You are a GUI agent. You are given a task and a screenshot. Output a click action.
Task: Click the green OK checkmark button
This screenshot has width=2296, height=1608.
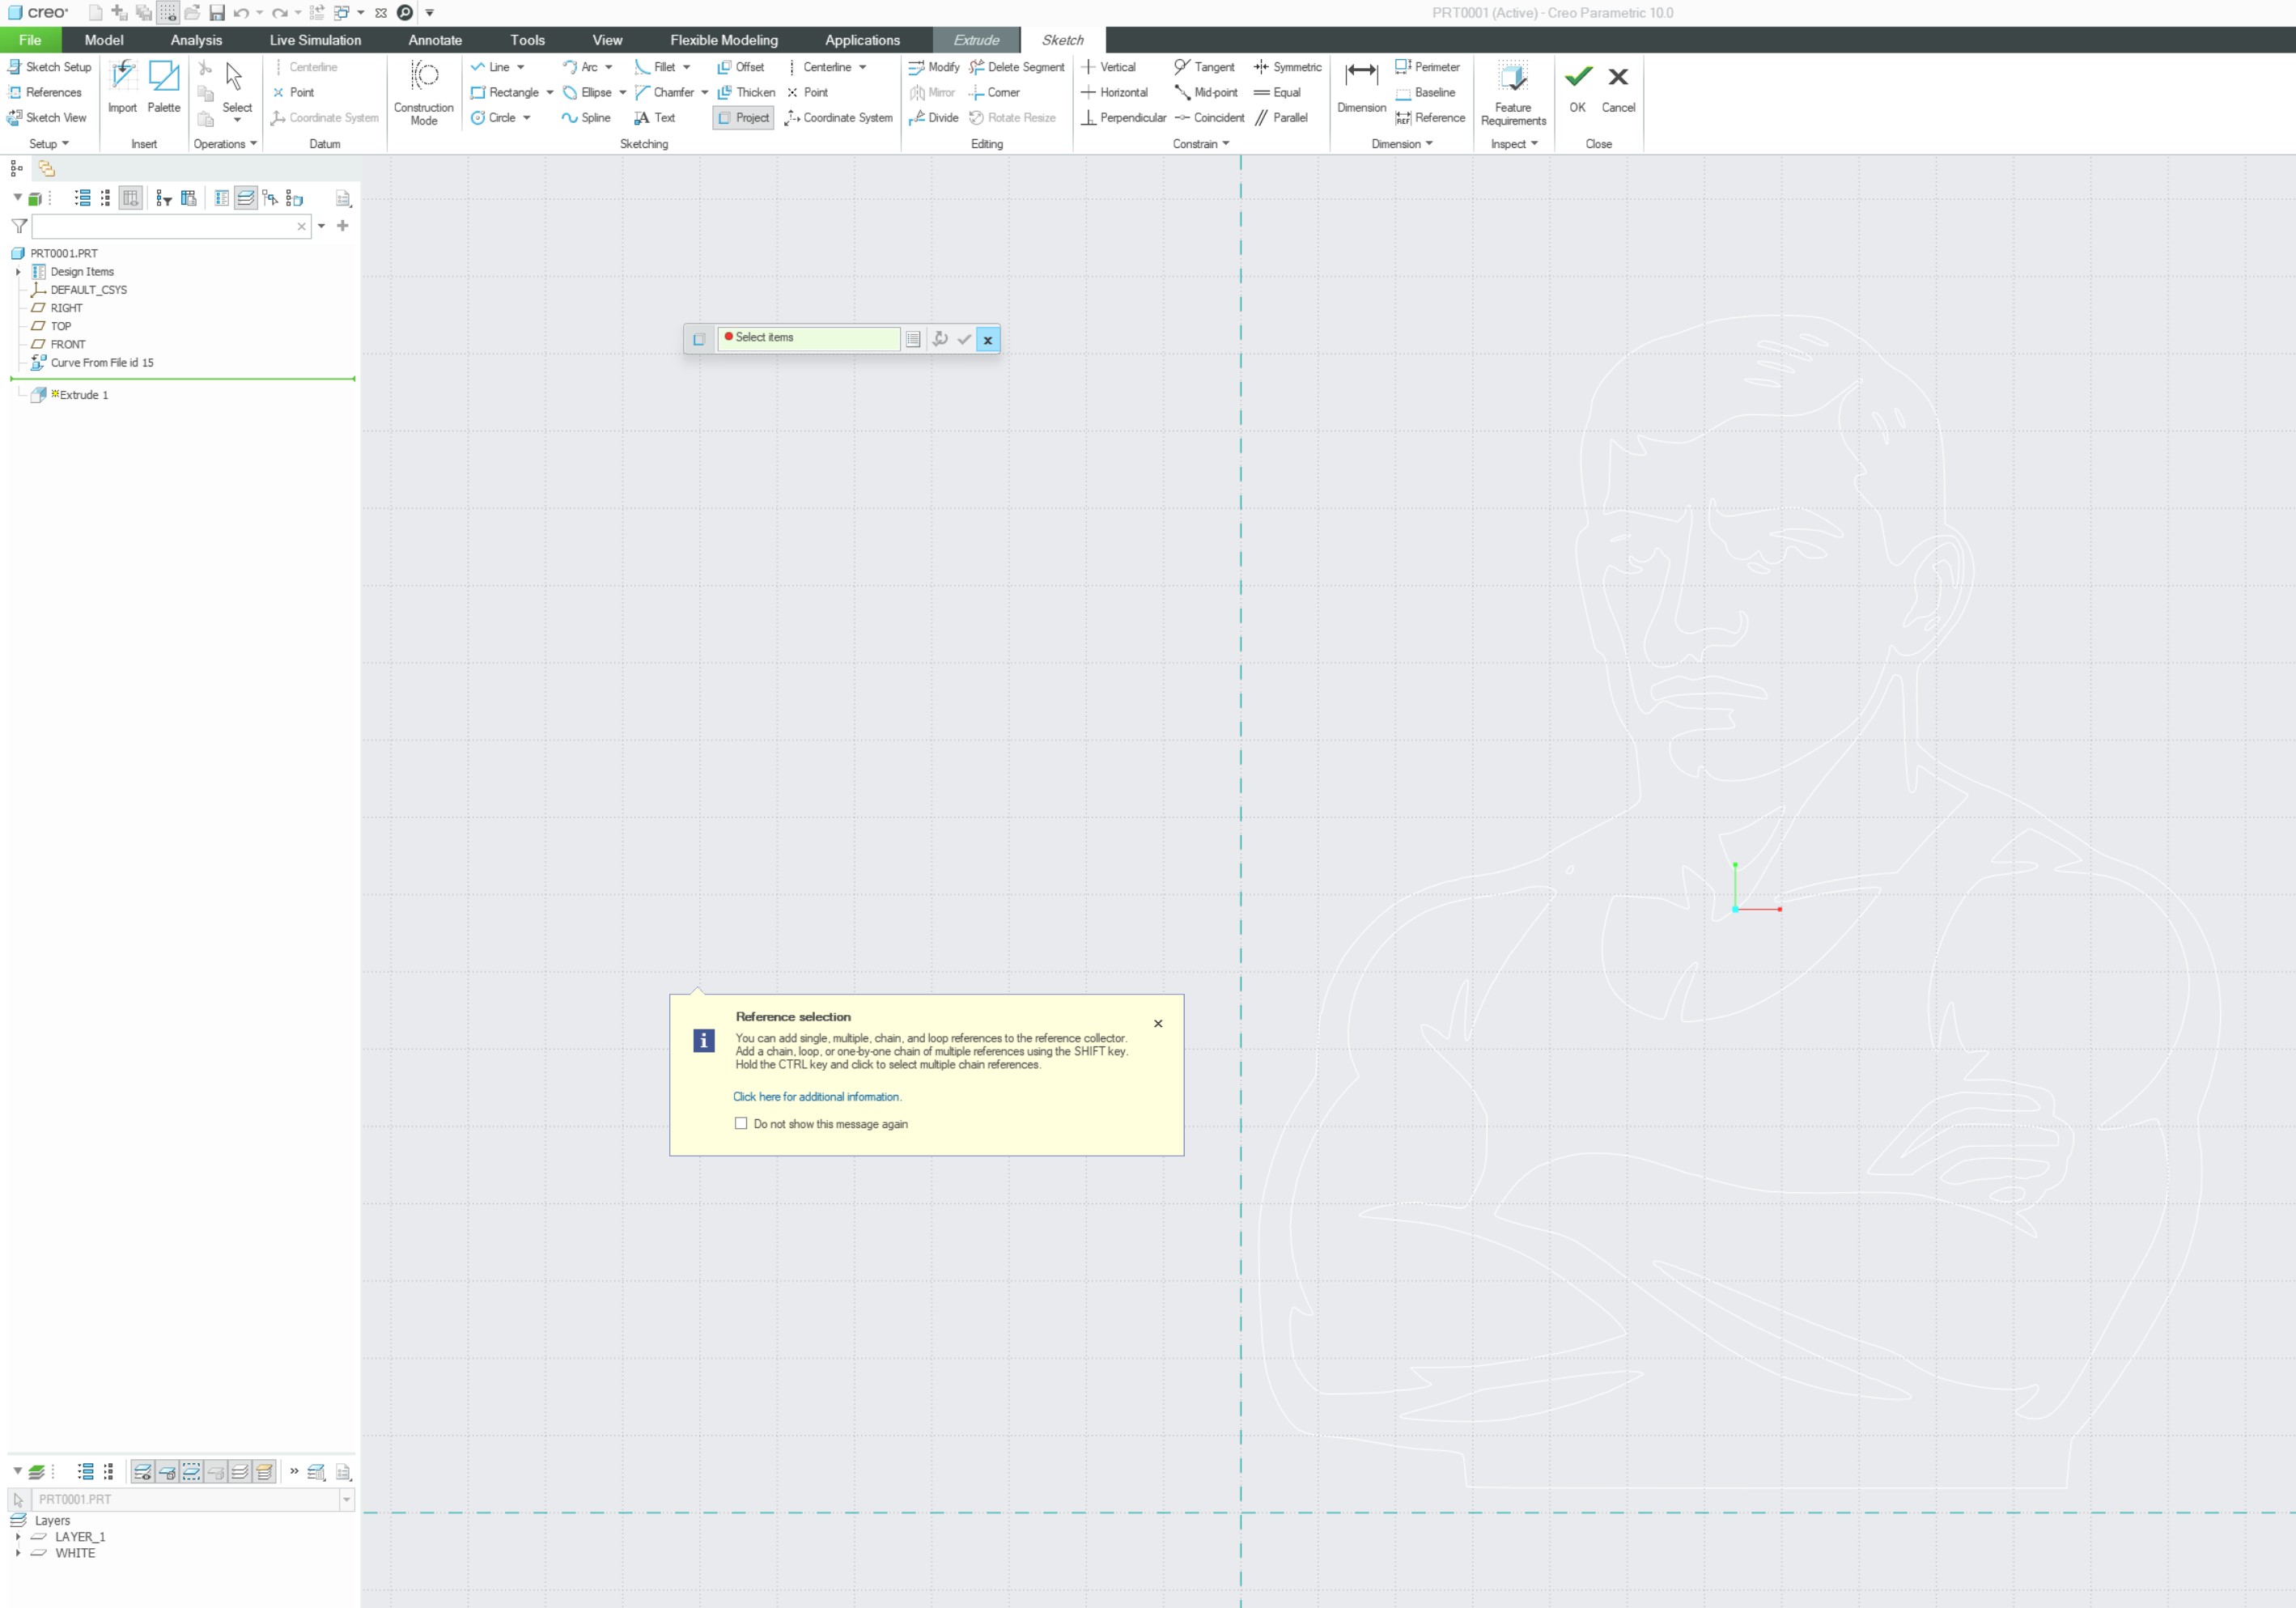1577,77
